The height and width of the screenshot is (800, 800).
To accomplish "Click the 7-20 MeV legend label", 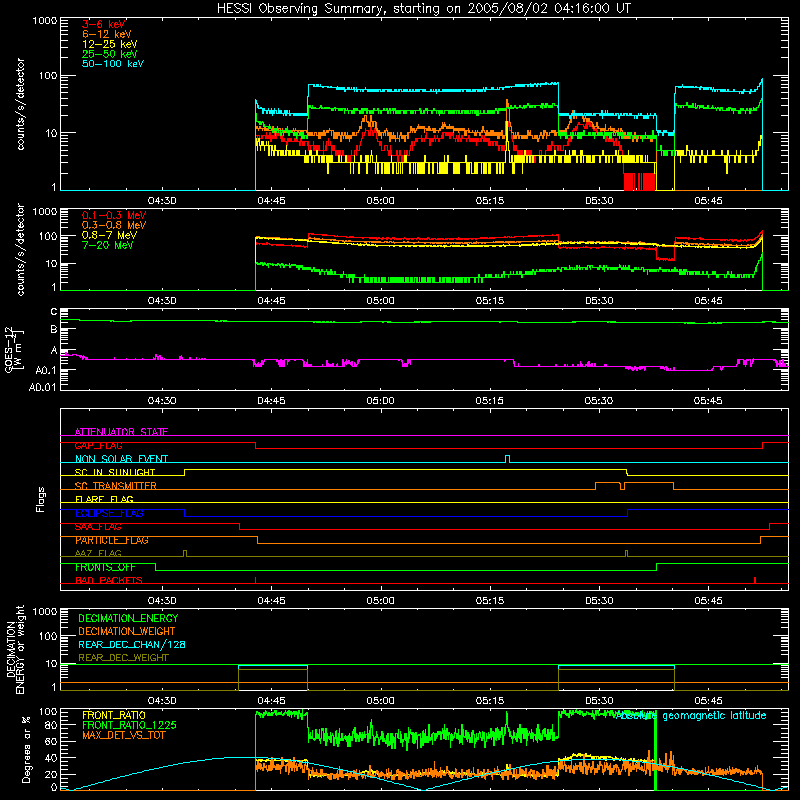I will [x=107, y=245].
